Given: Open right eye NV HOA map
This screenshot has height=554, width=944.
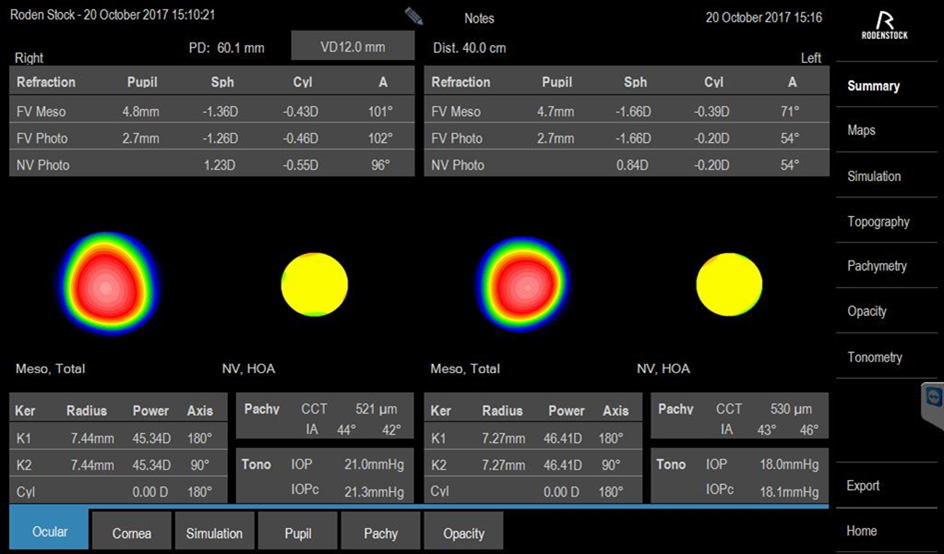Looking at the screenshot, I should [314, 284].
